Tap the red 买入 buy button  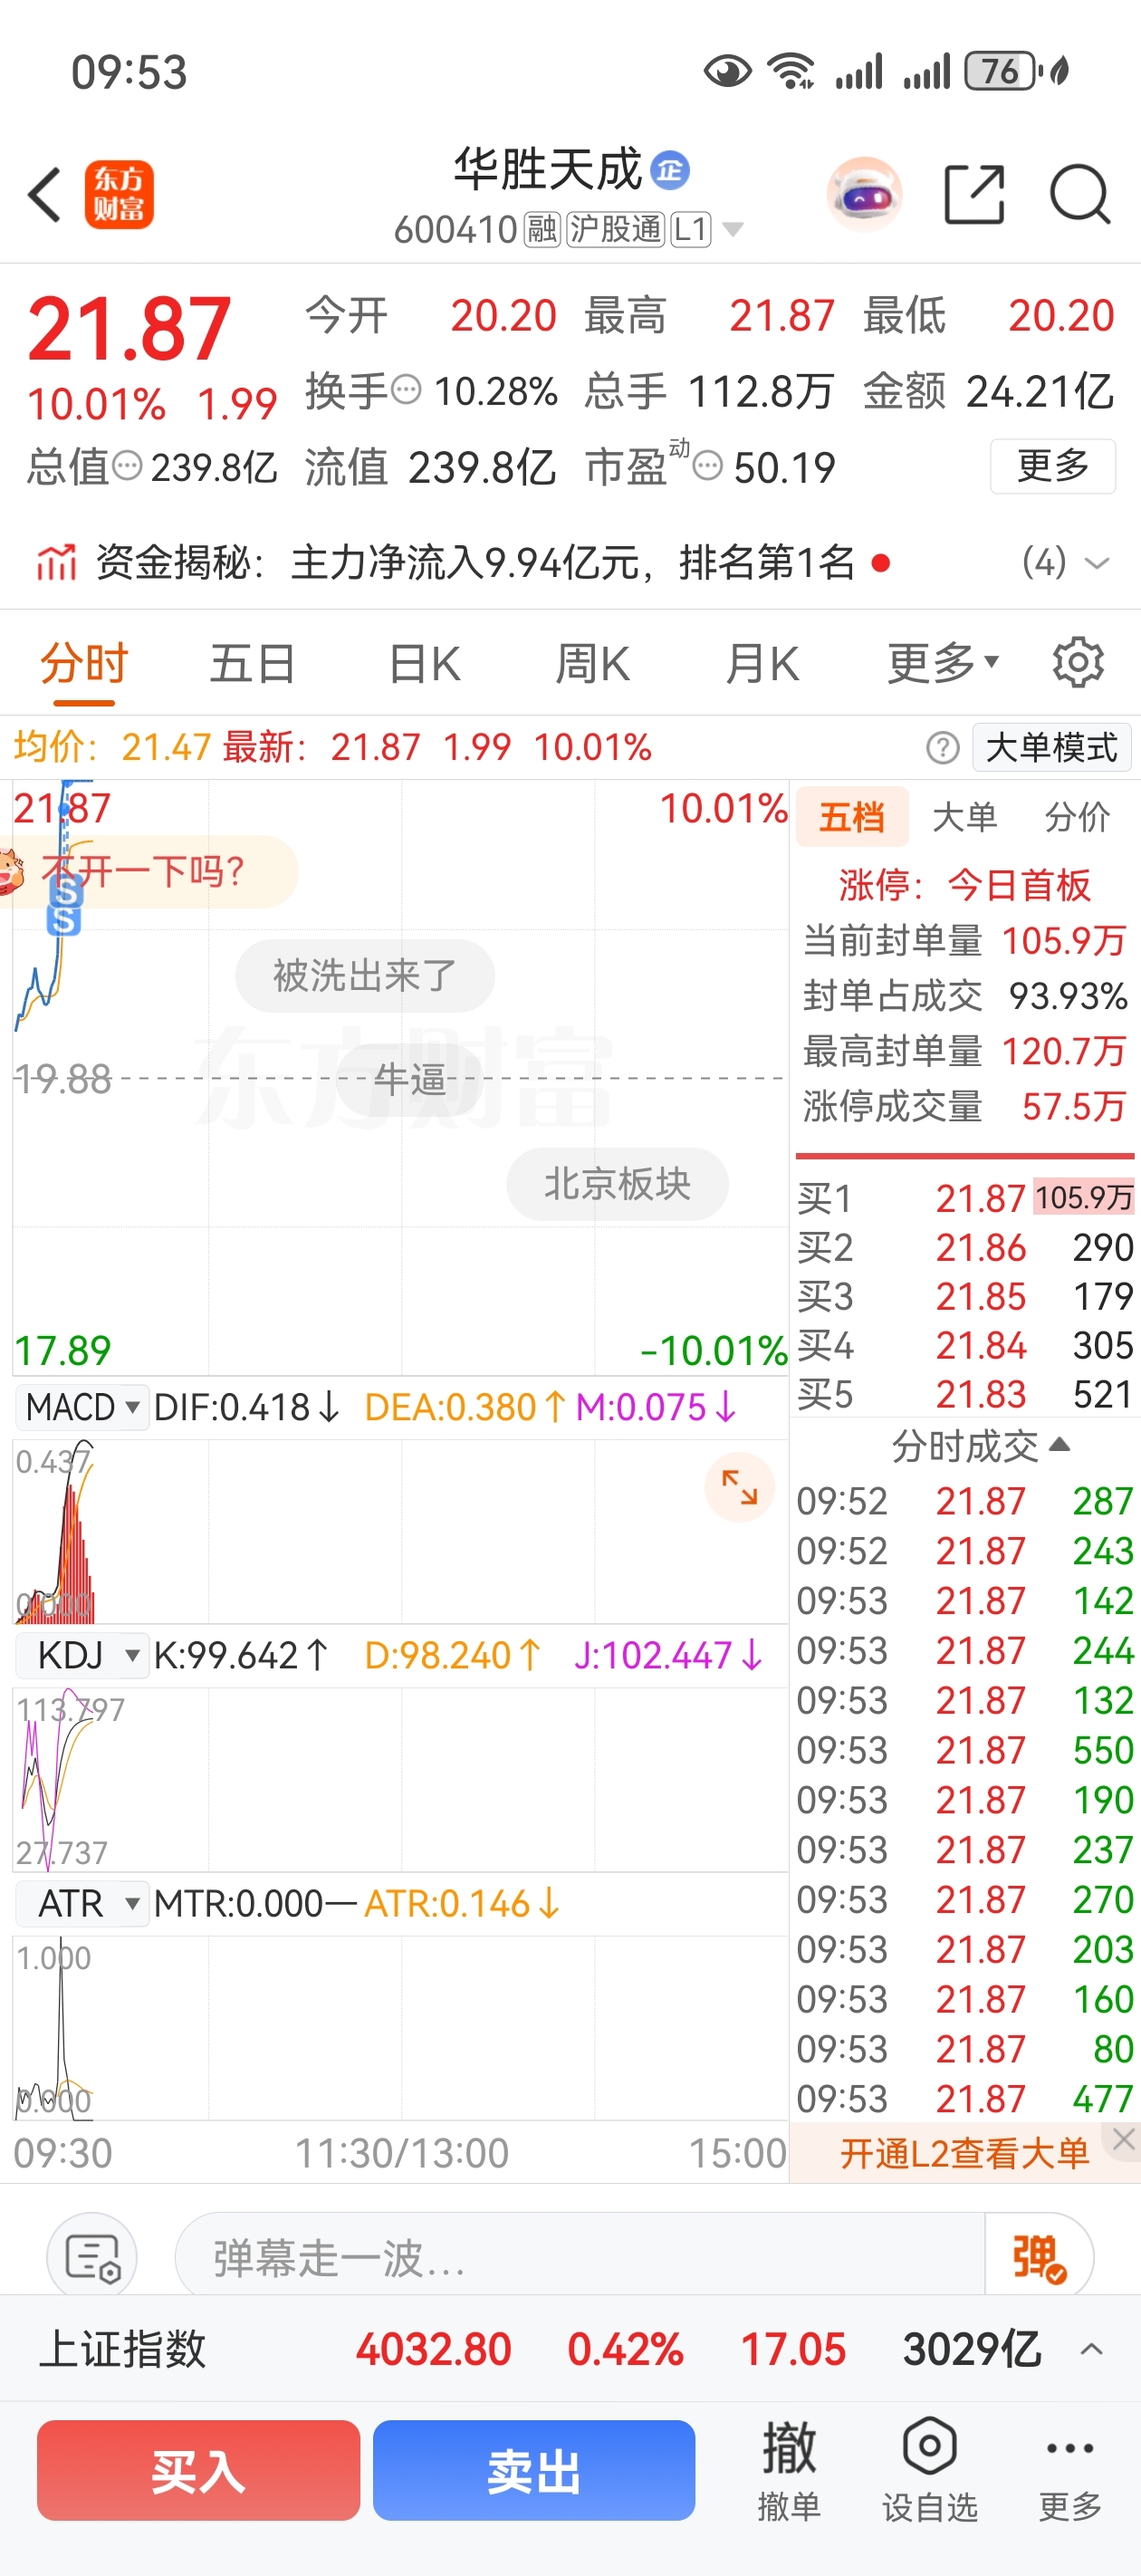point(198,2470)
